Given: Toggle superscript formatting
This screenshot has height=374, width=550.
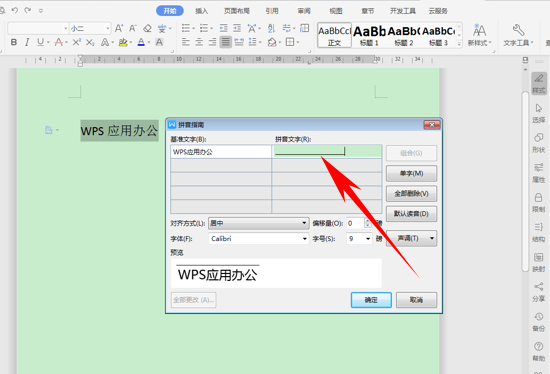Looking at the screenshot, I should 76,42.
